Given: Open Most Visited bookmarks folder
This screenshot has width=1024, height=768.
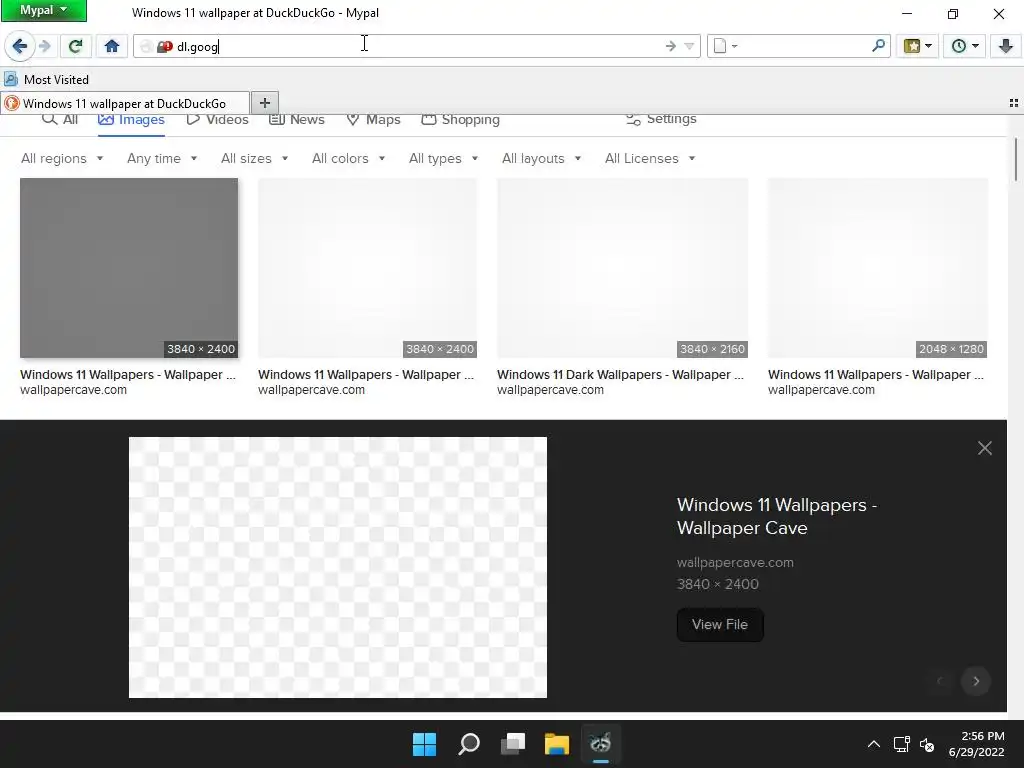Looking at the screenshot, I should pyautogui.click(x=46, y=80).
